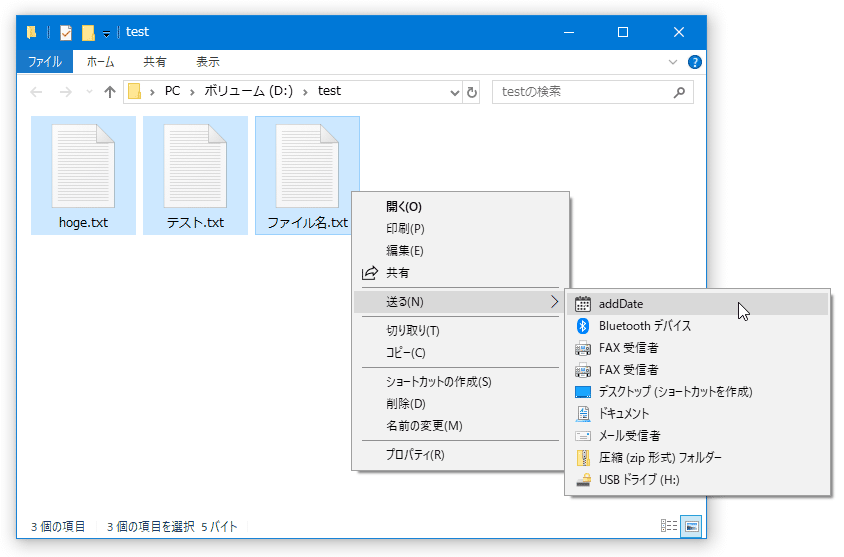Click the mail recipient envelope icon
This screenshot has width=844, height=557.
pos(582,435)
